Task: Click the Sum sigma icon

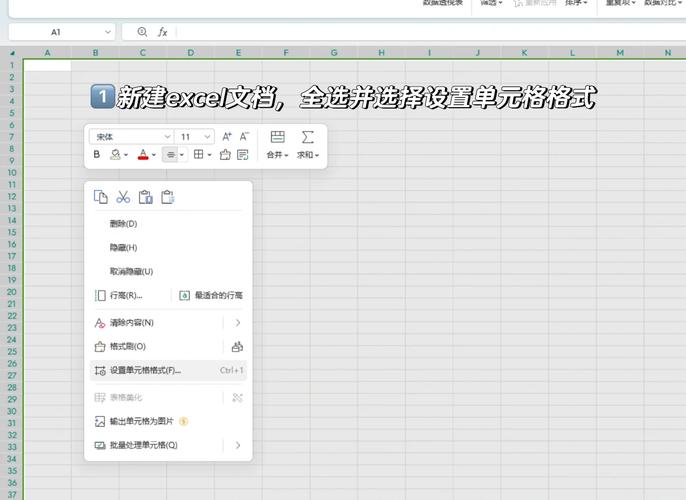Action: pyautogui.click(x=308, y=137)
